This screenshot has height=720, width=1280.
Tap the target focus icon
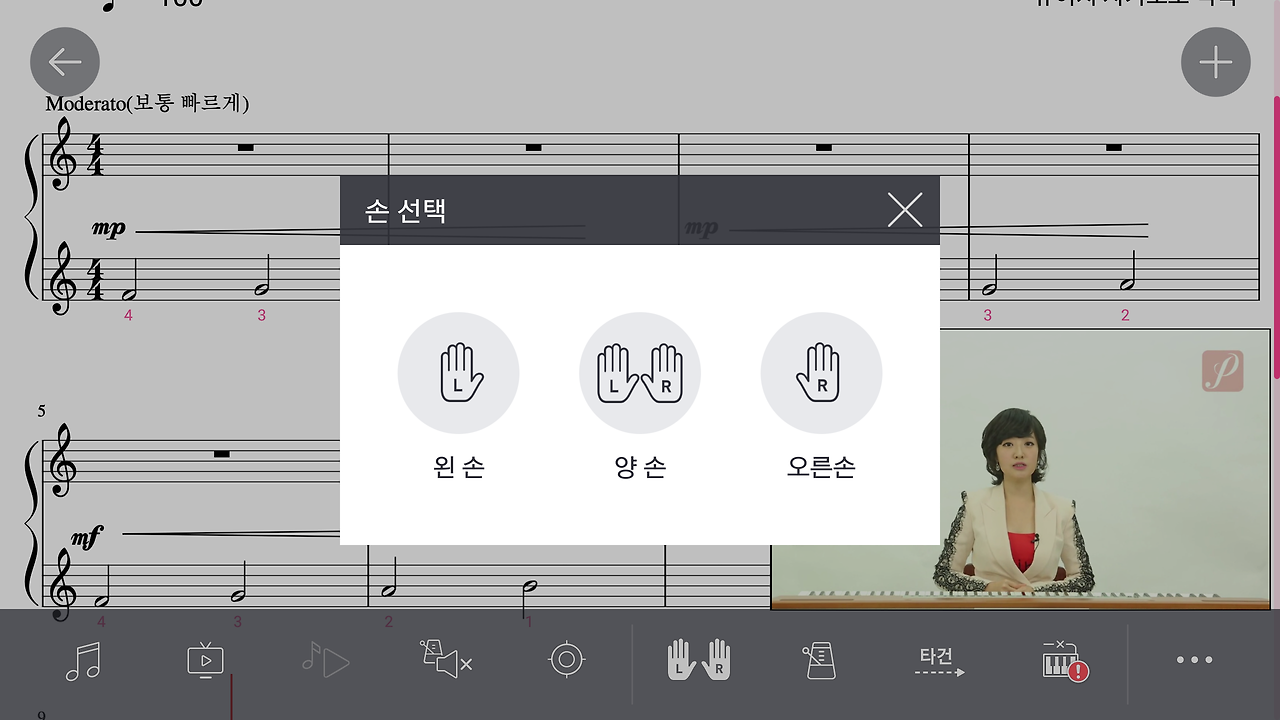[567, 660]
